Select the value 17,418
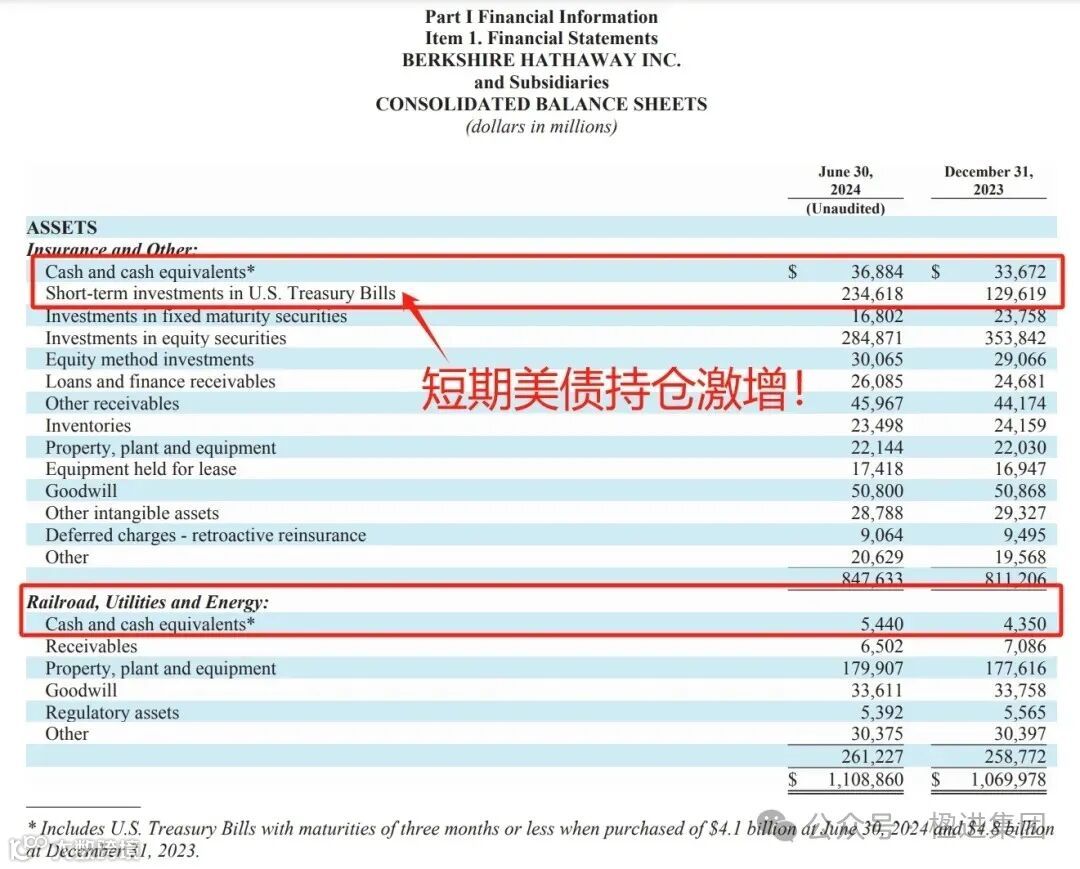This screenshot has width=1080, height=869. [877, 469]
